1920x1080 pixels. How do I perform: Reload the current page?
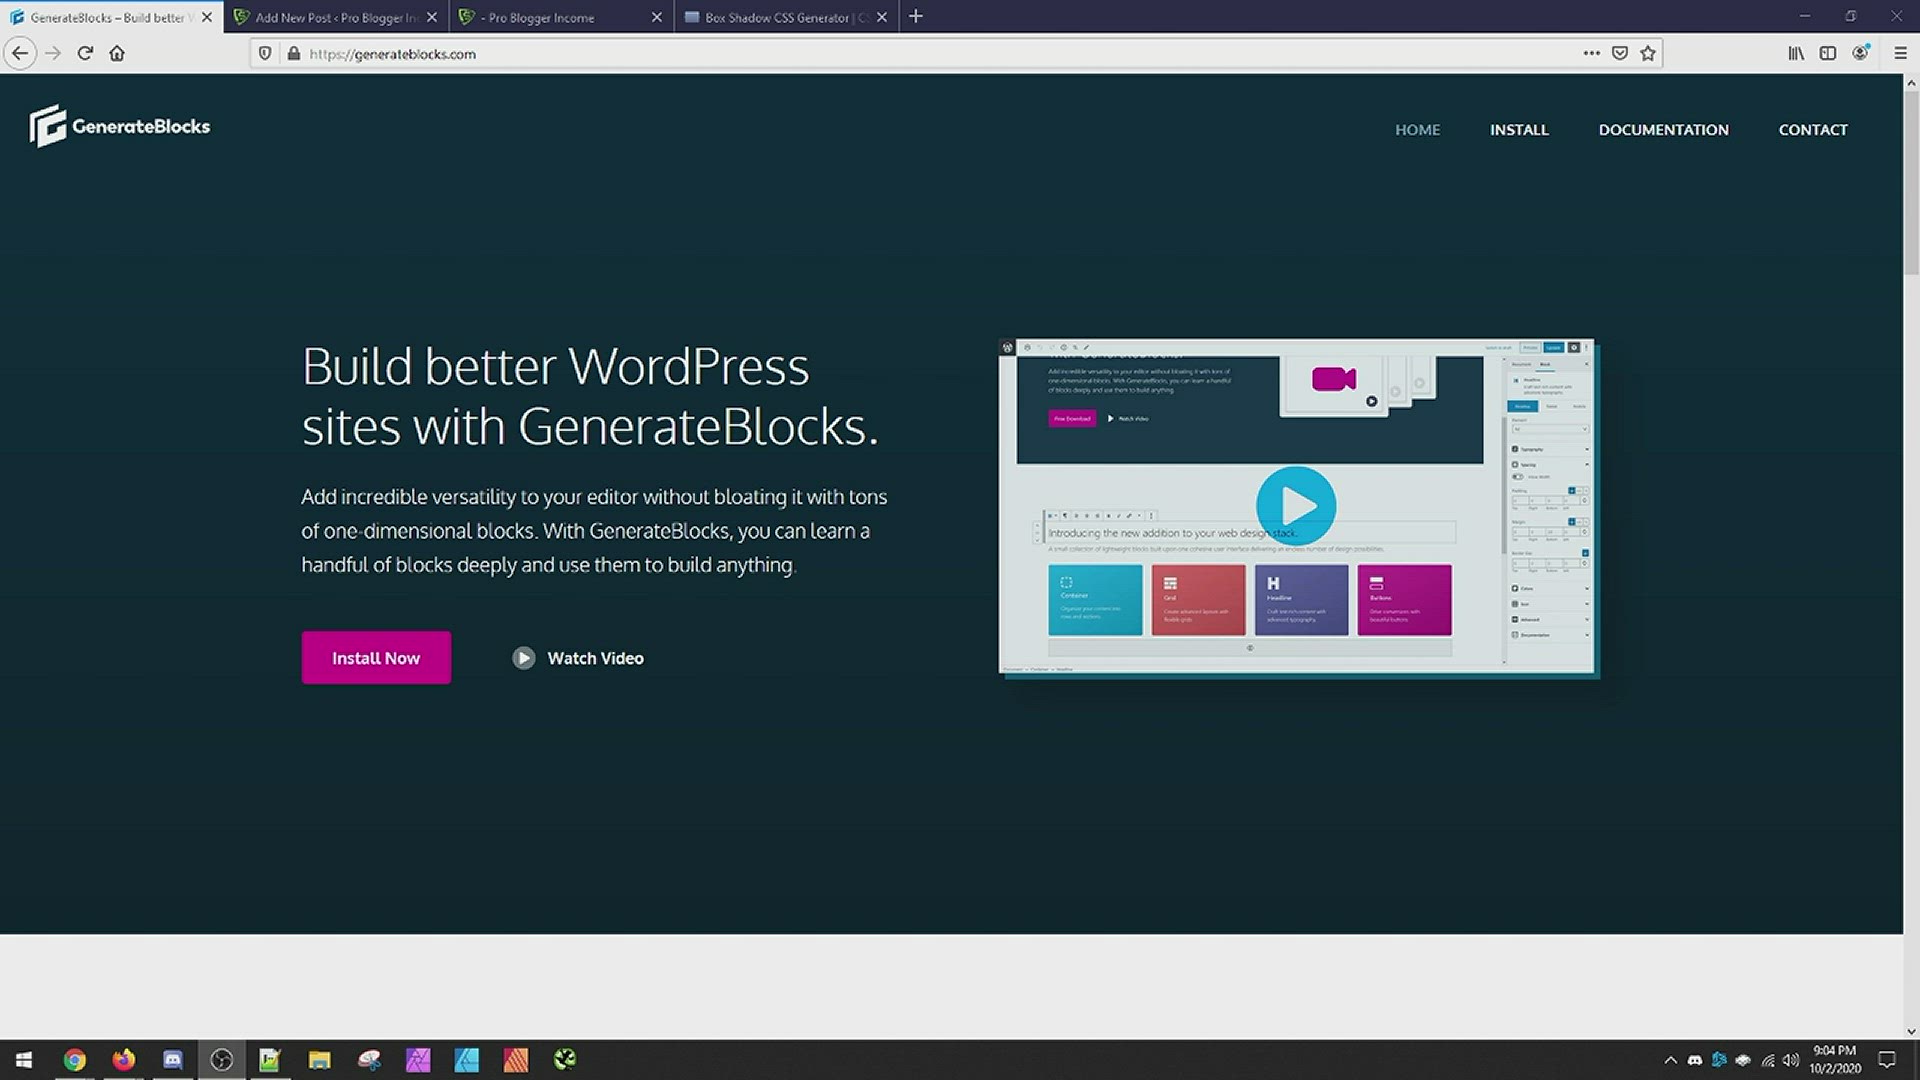tap(85, 53)
